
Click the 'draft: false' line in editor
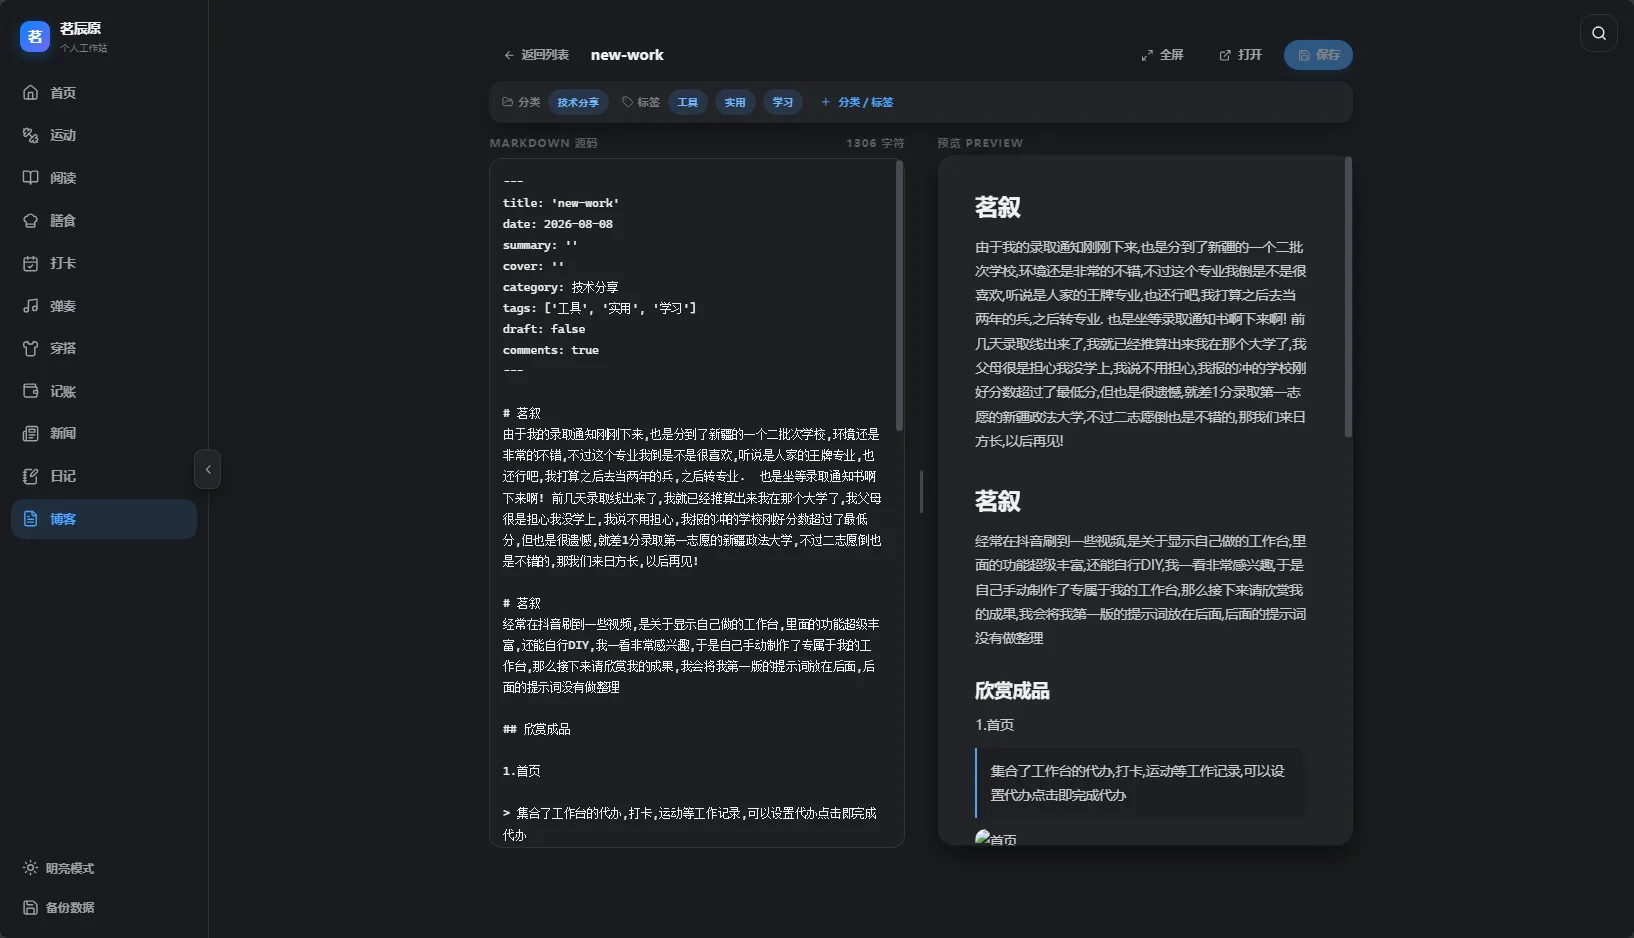click(x=544, y=329)
